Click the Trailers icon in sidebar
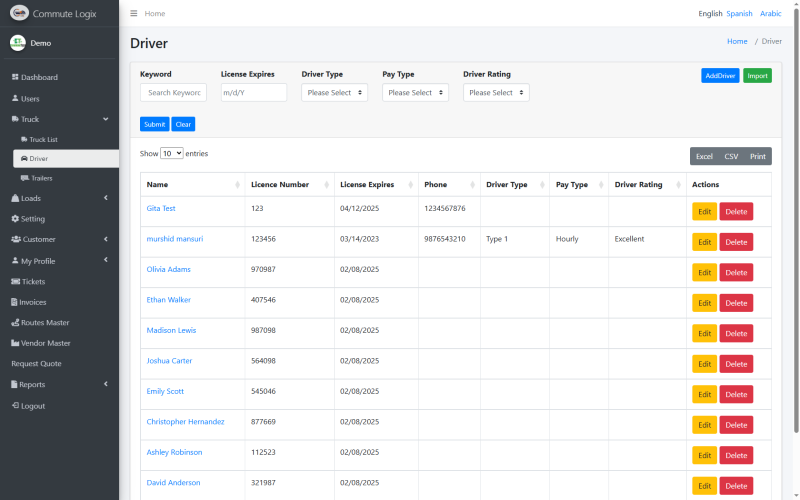 (24, 178)
